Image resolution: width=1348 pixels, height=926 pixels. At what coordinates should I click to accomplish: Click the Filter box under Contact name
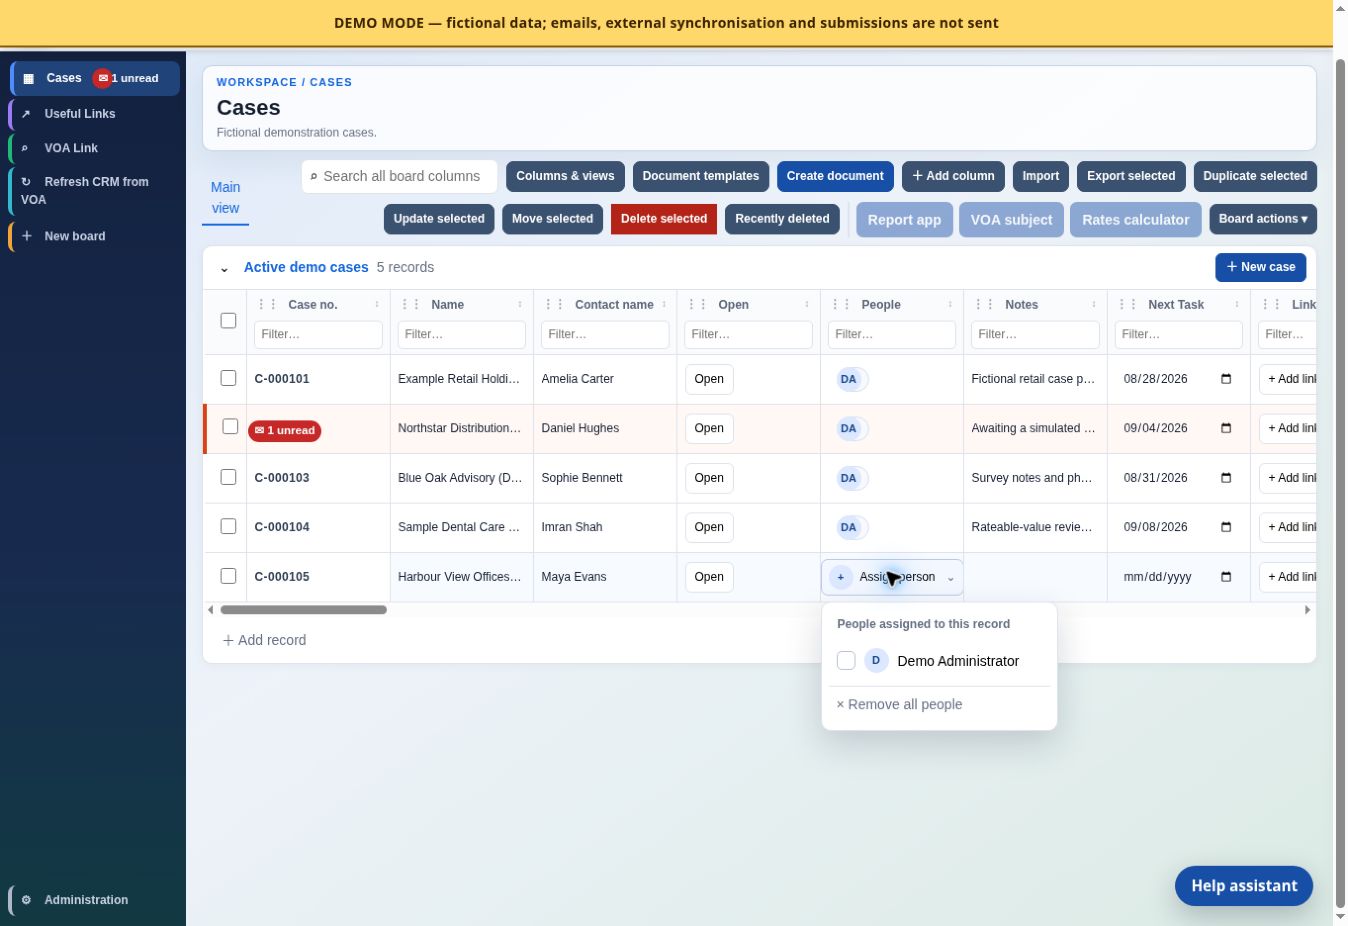tap(605, 334)
